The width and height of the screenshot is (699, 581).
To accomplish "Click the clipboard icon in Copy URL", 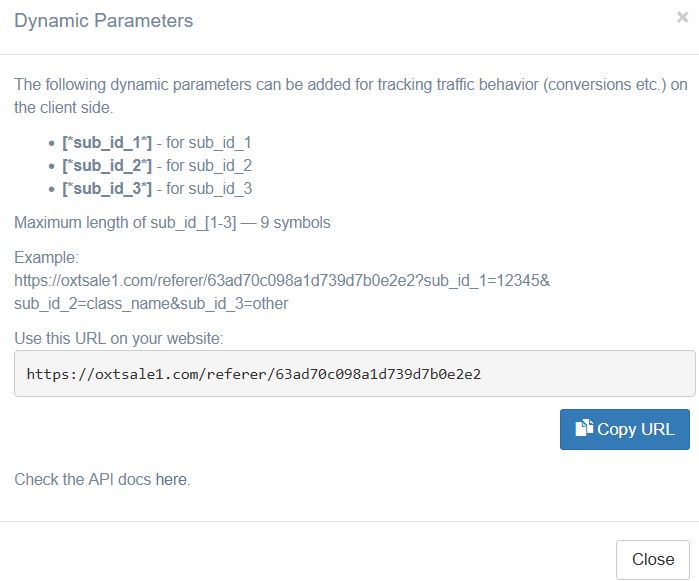I will [x=584, y=429].
